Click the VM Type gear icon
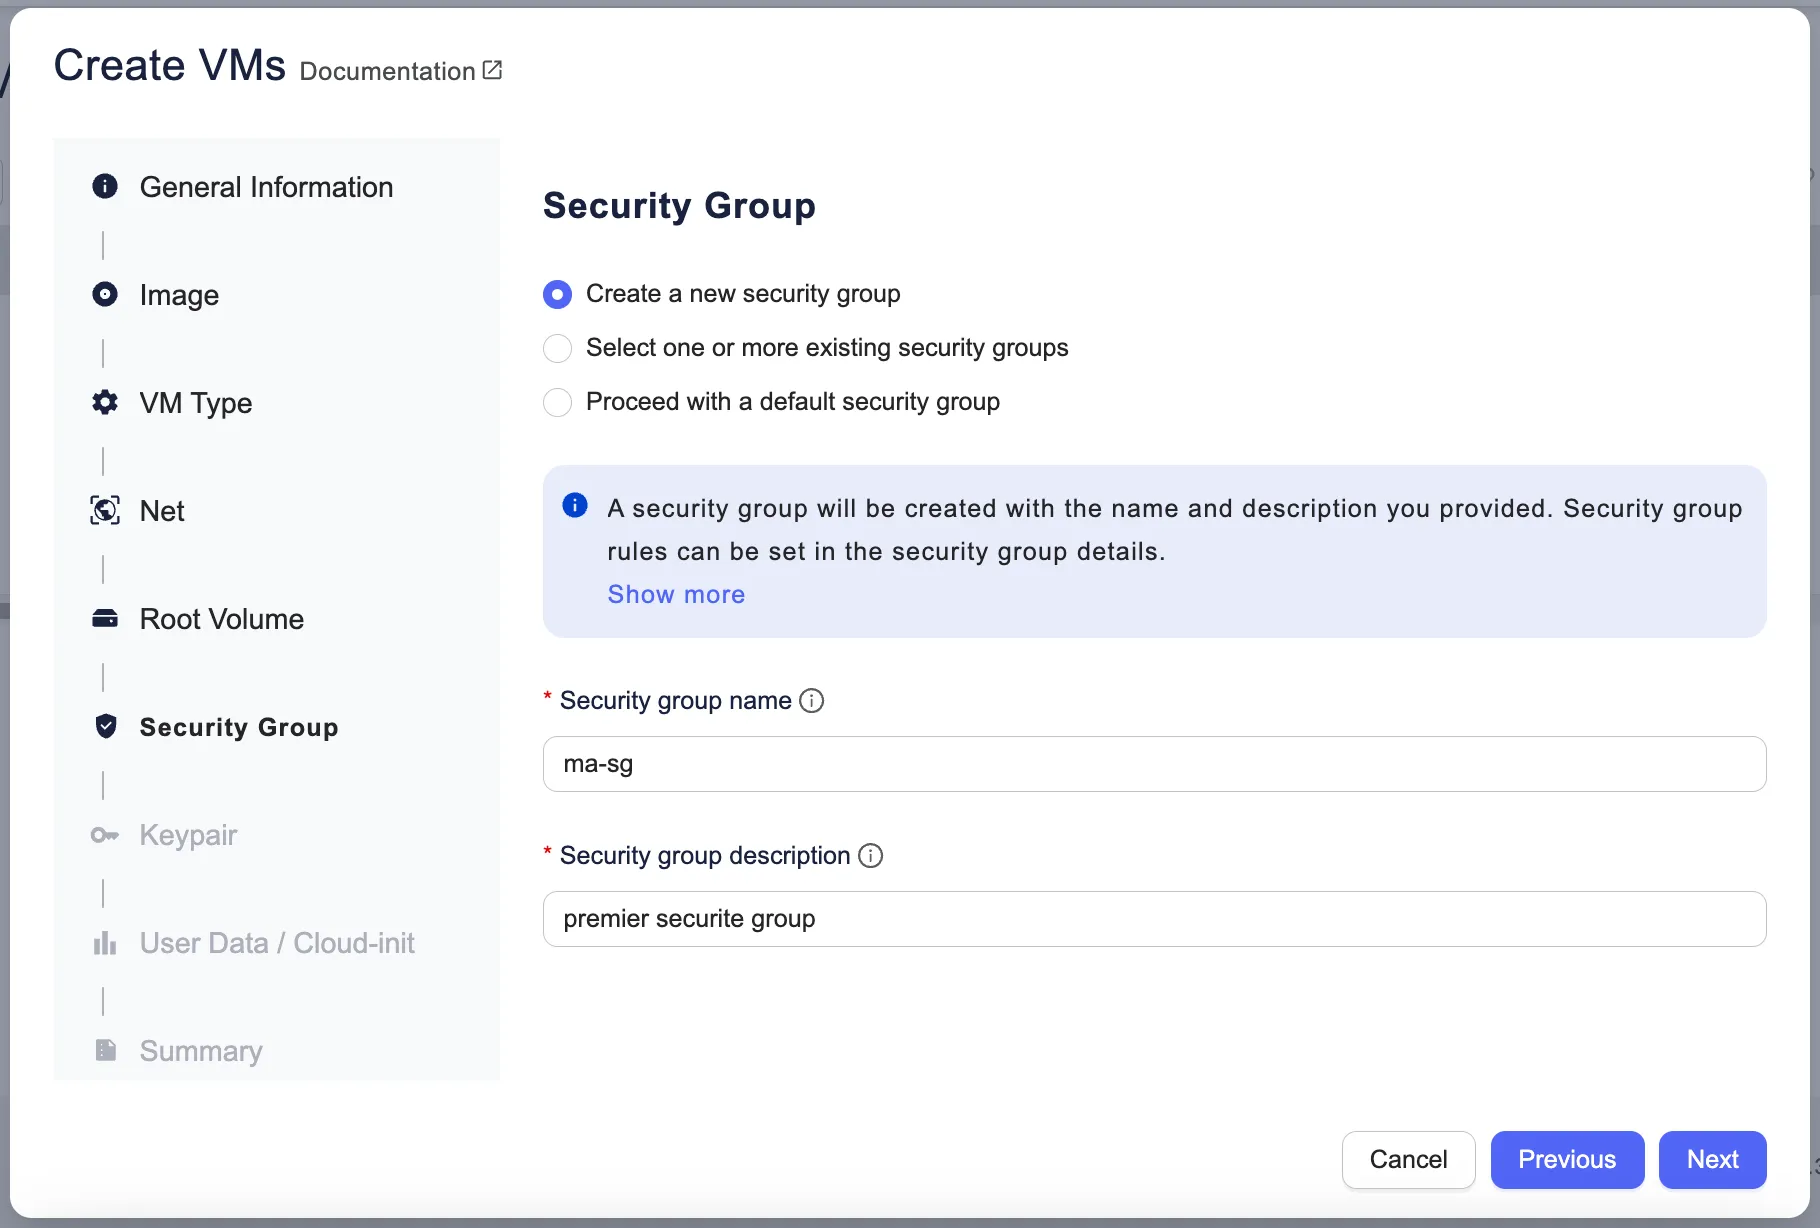The height and width of the screenshot is (1228, 1820). click(105, 402)
